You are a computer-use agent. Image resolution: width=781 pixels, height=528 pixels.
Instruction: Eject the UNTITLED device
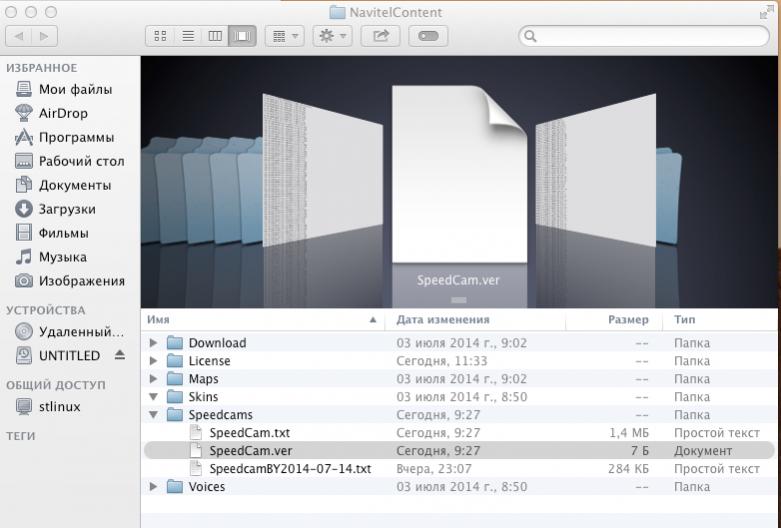[121, 356]
